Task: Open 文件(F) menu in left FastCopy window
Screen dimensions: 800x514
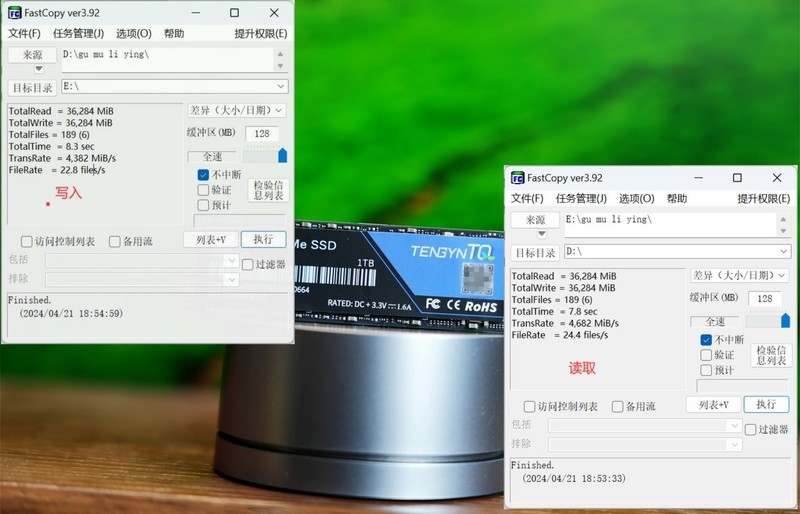Action: (x=24, y=34)
